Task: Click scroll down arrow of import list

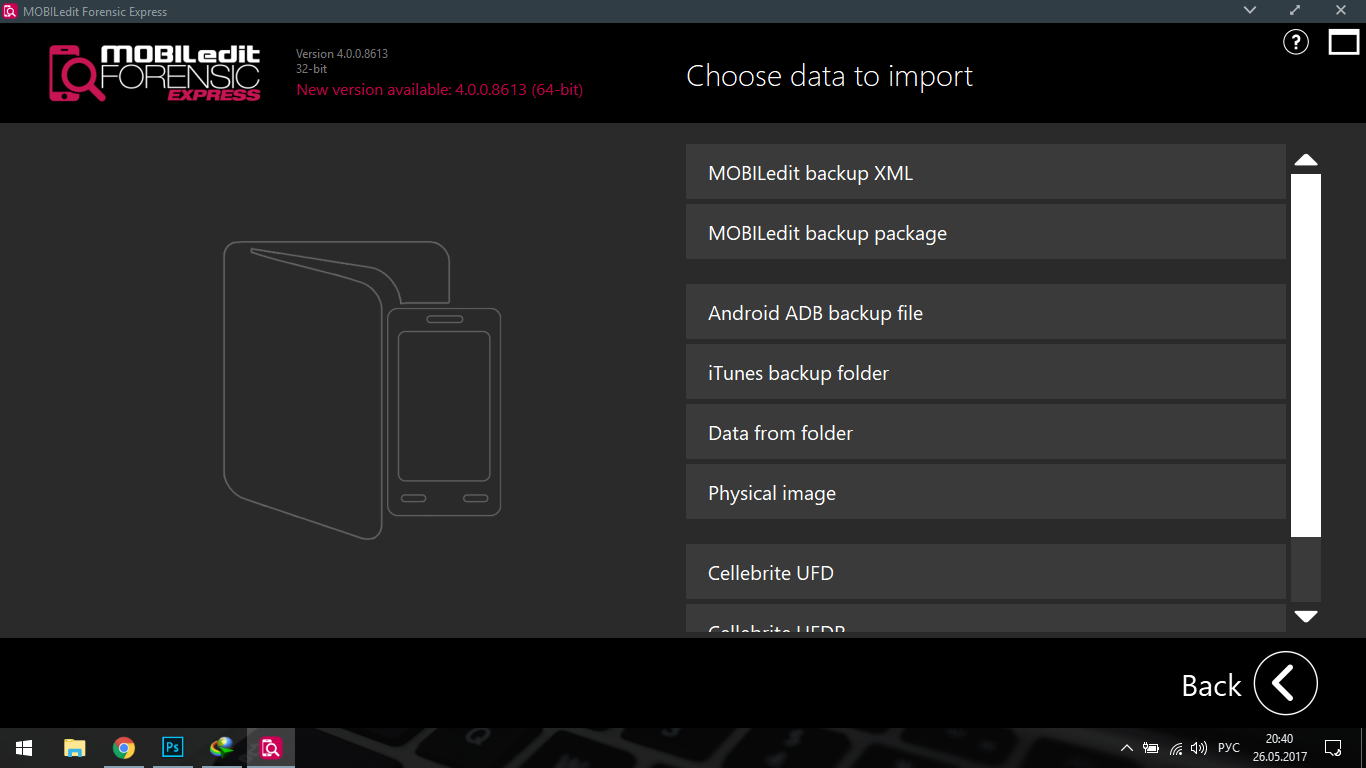Action: click(1306, 617)
